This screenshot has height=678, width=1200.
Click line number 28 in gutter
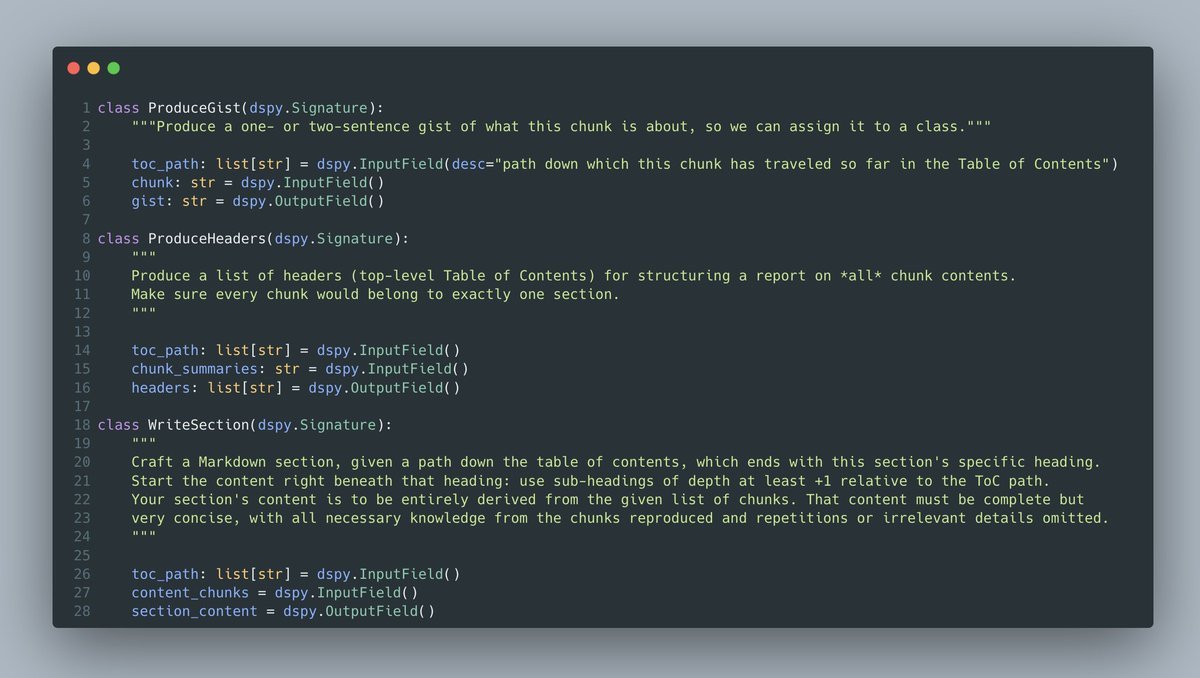82,611
